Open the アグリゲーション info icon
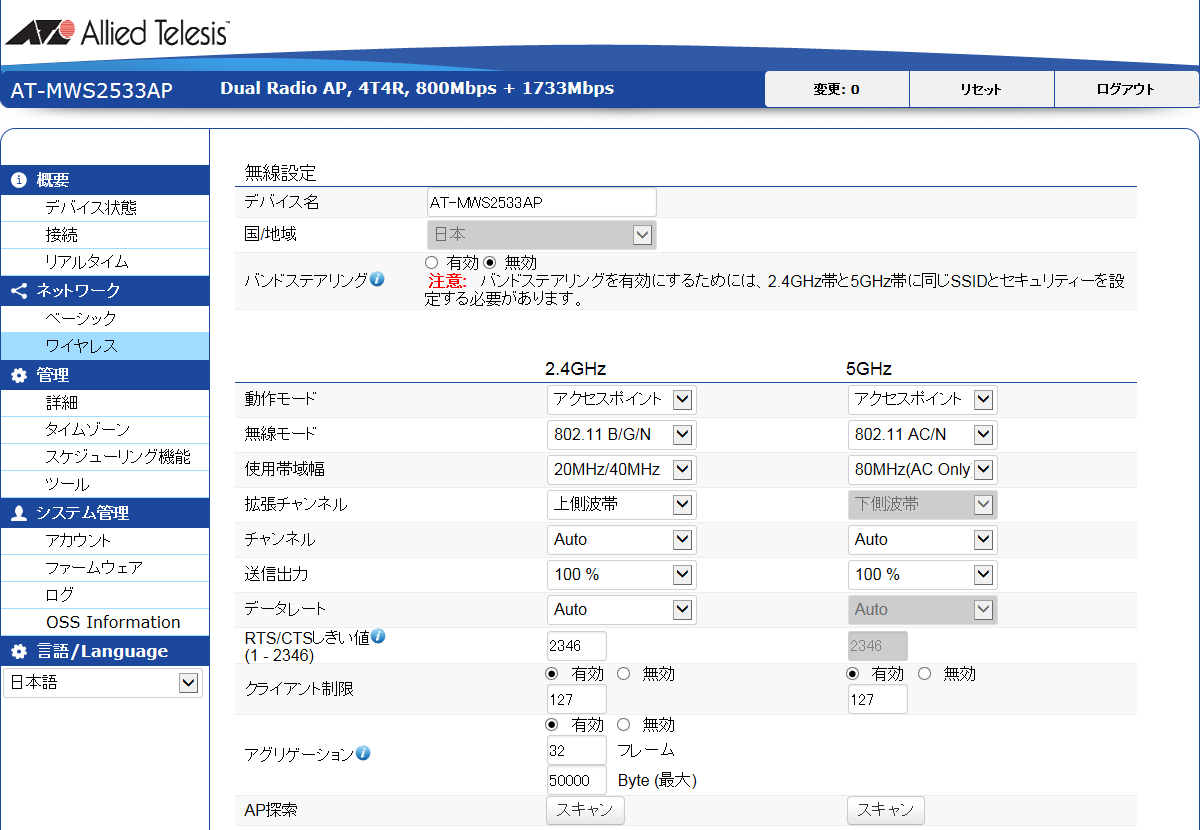This screenshot has width=1200, height=830. click(363, 753)
